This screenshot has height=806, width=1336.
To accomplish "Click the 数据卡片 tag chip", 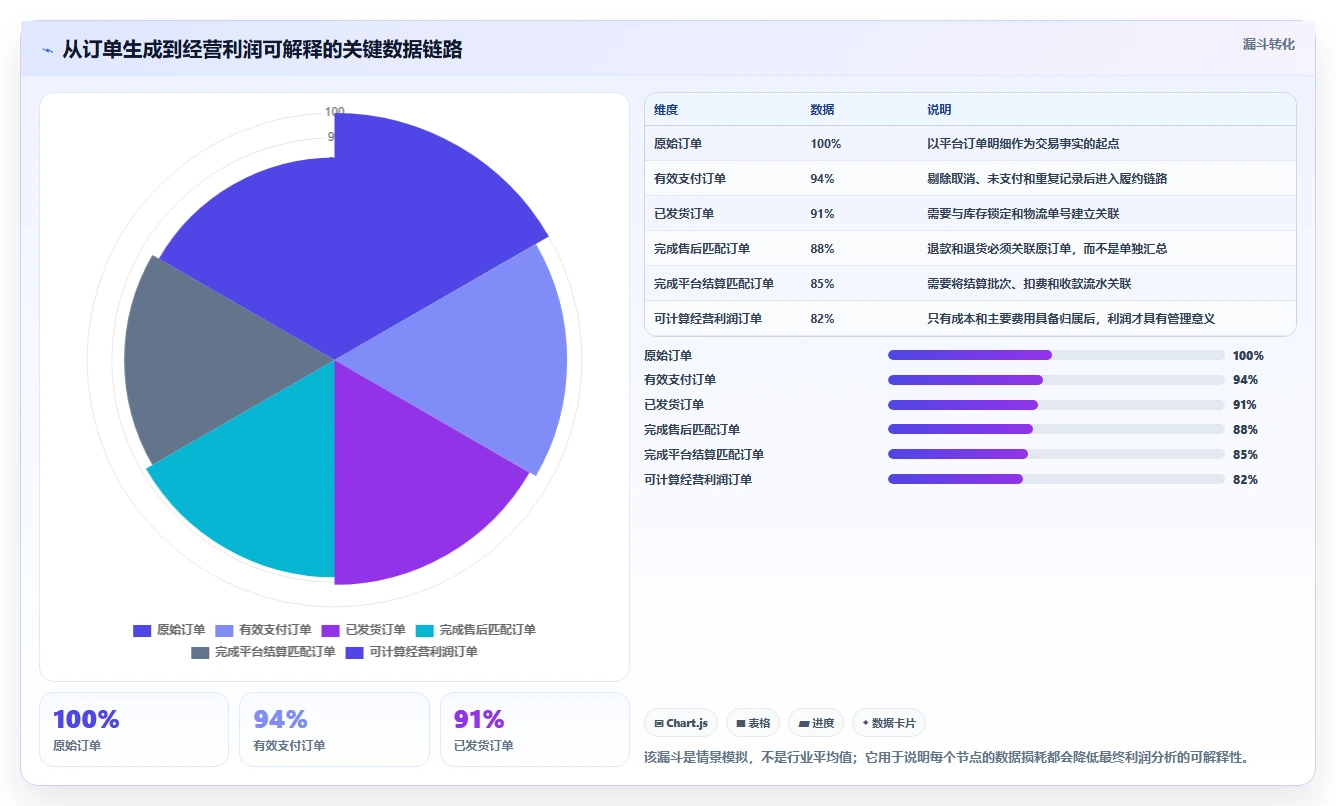I will click(889, 723).
